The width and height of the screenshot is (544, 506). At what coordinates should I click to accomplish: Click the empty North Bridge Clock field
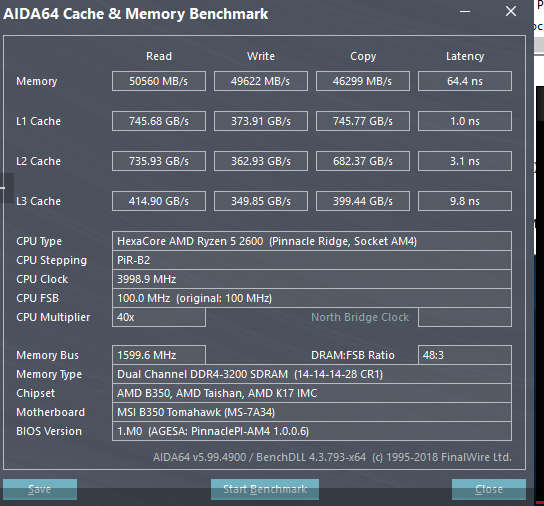click(465, 317)
